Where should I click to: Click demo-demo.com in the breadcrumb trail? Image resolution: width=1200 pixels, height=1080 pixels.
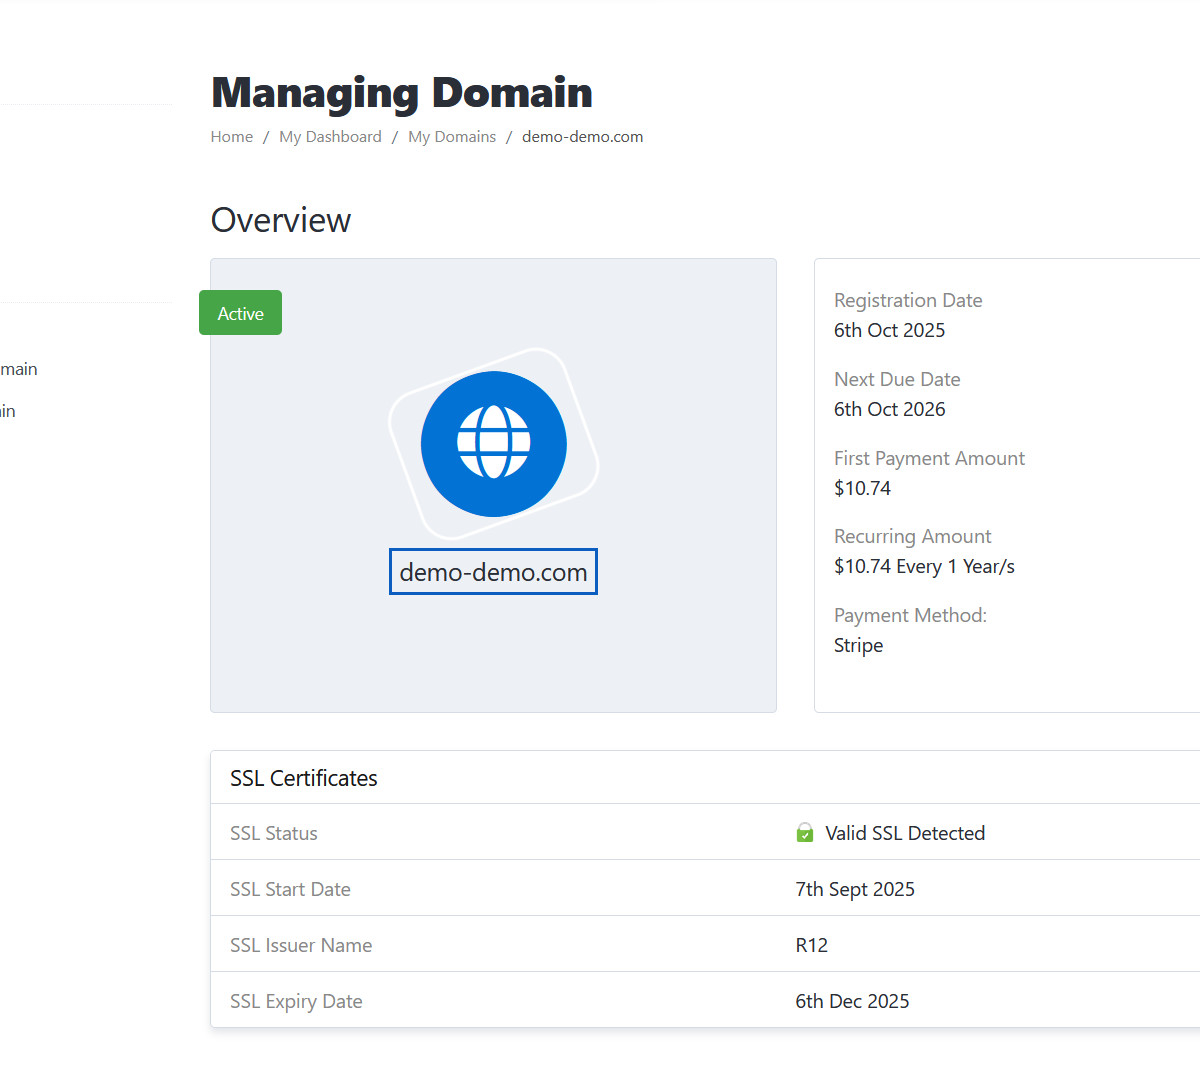coord(582,137)
